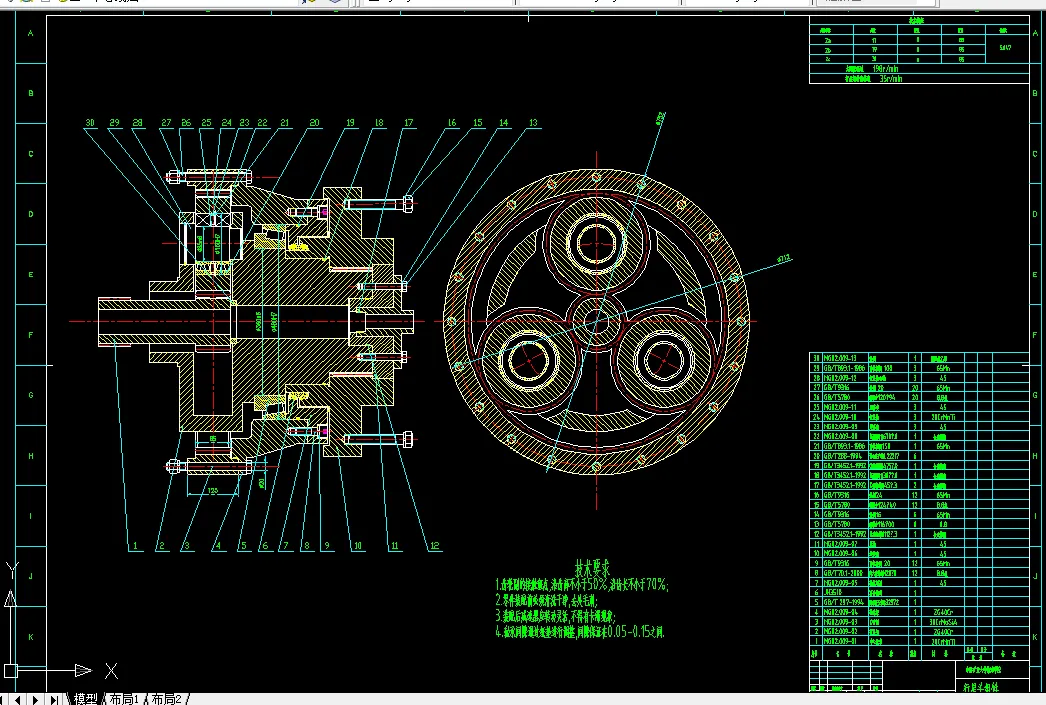This screenshot has width=1046, height=705.
Task: Select the 技术要求 heading text
Action: tap(592, 568)
